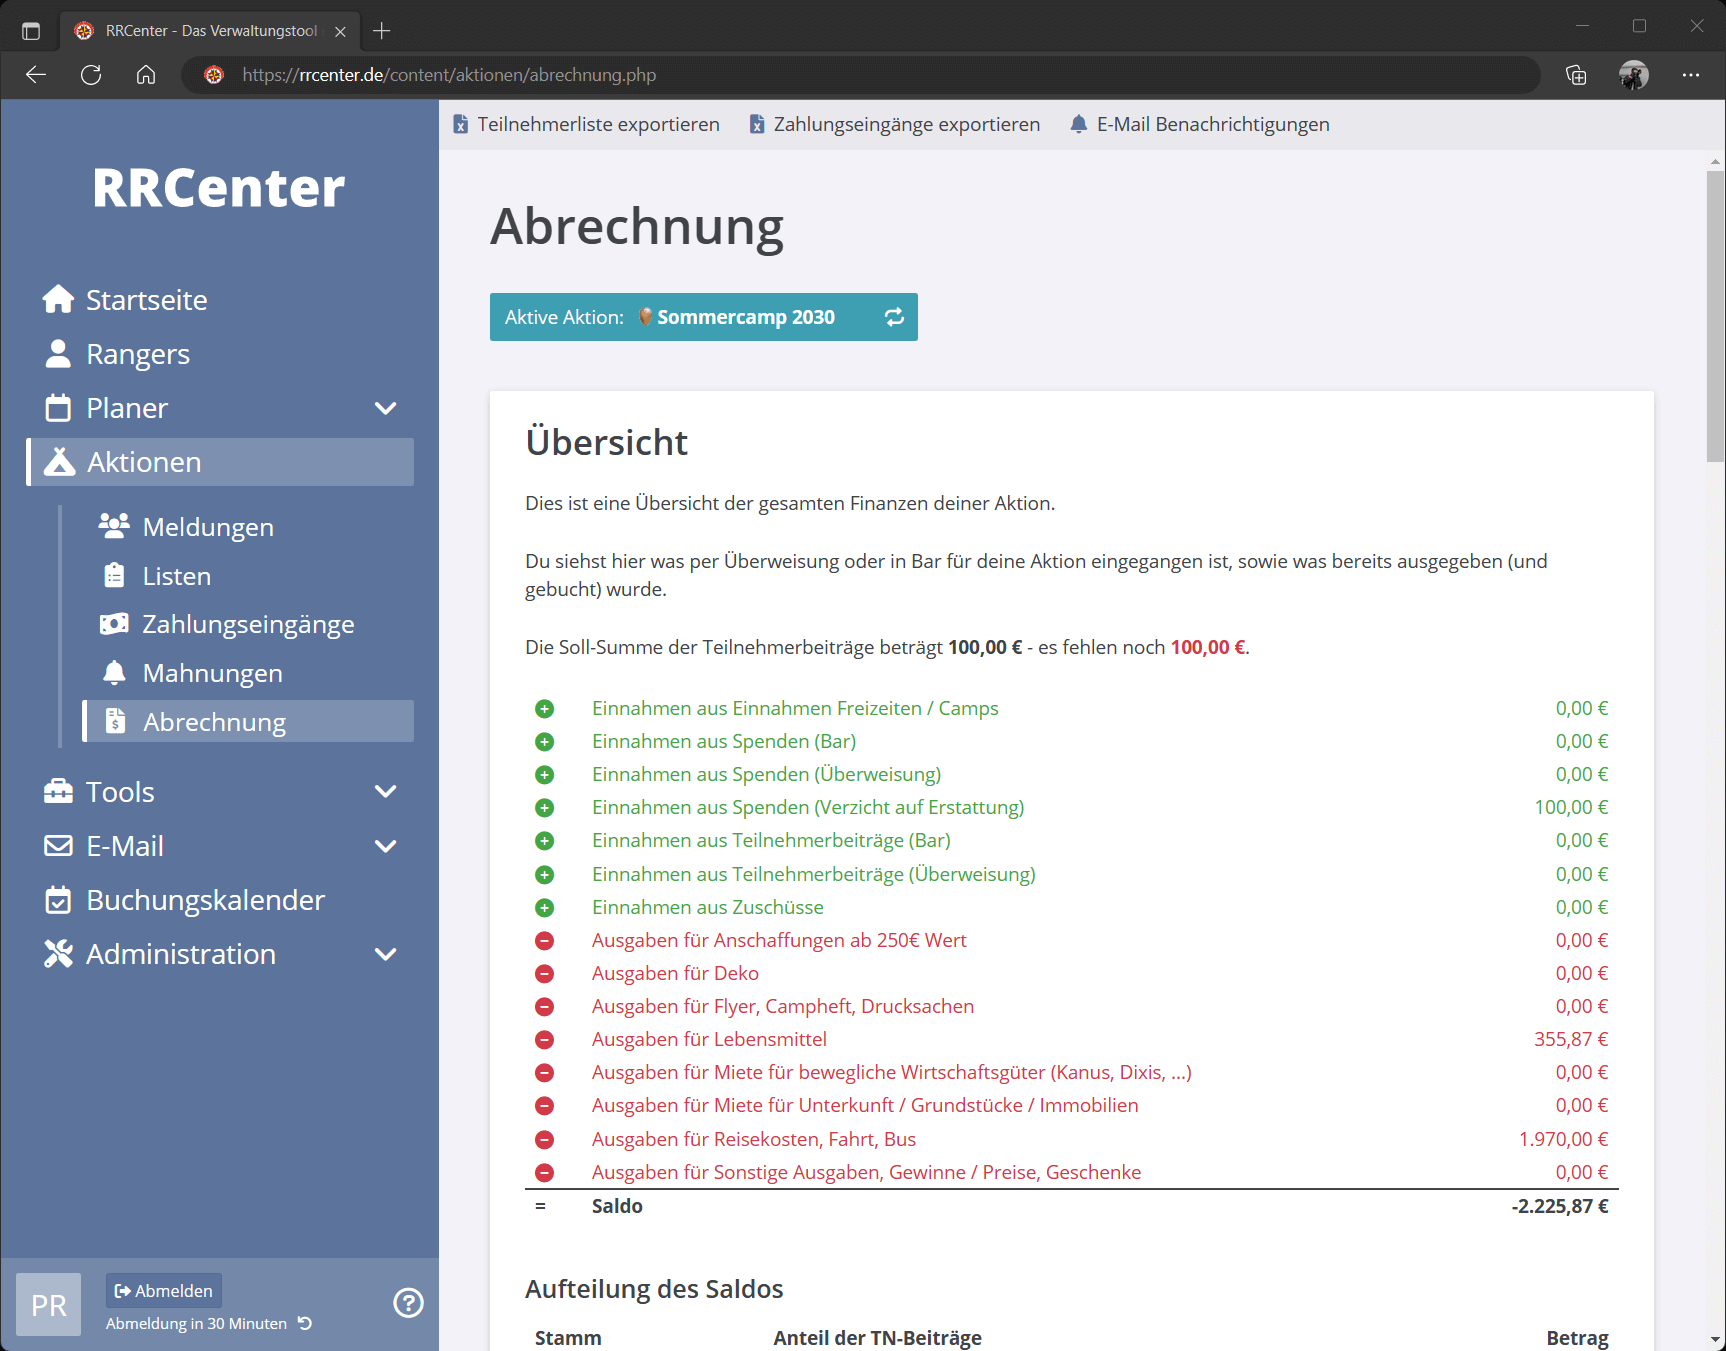The height and width of the screenshot is (1351, 1726).
Task: Click Teilnehmerliste exportieren in the toolbar
Action: click(x=587, y=124)
